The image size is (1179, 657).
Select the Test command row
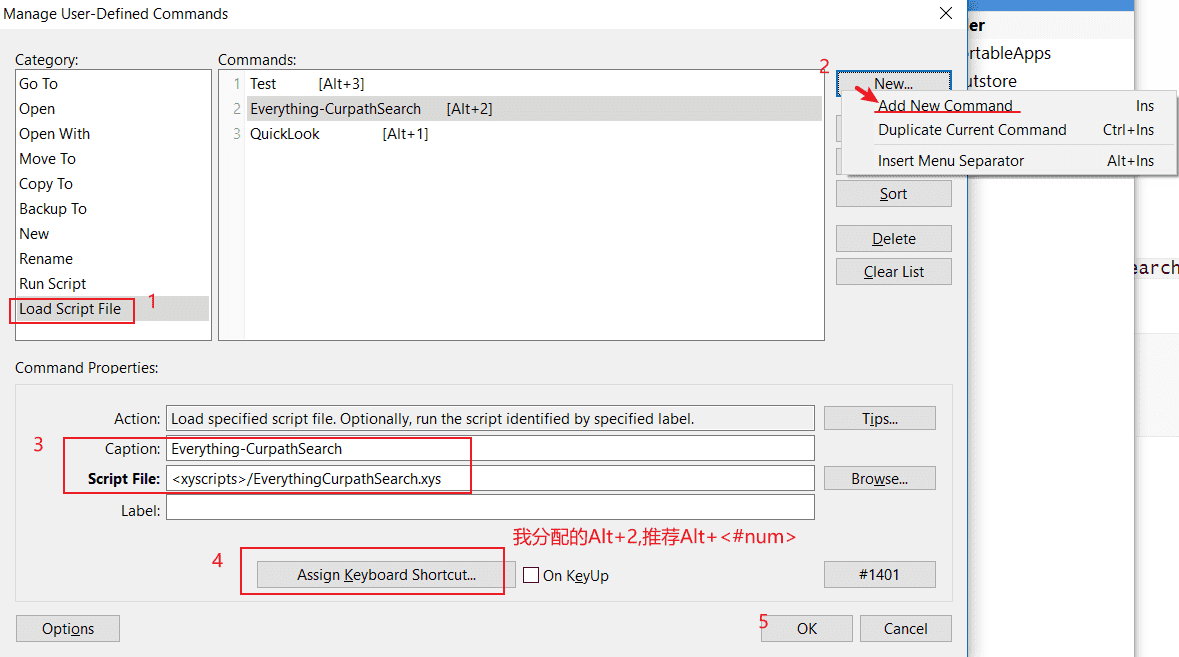pyautogui.click(x=534, y=83)
